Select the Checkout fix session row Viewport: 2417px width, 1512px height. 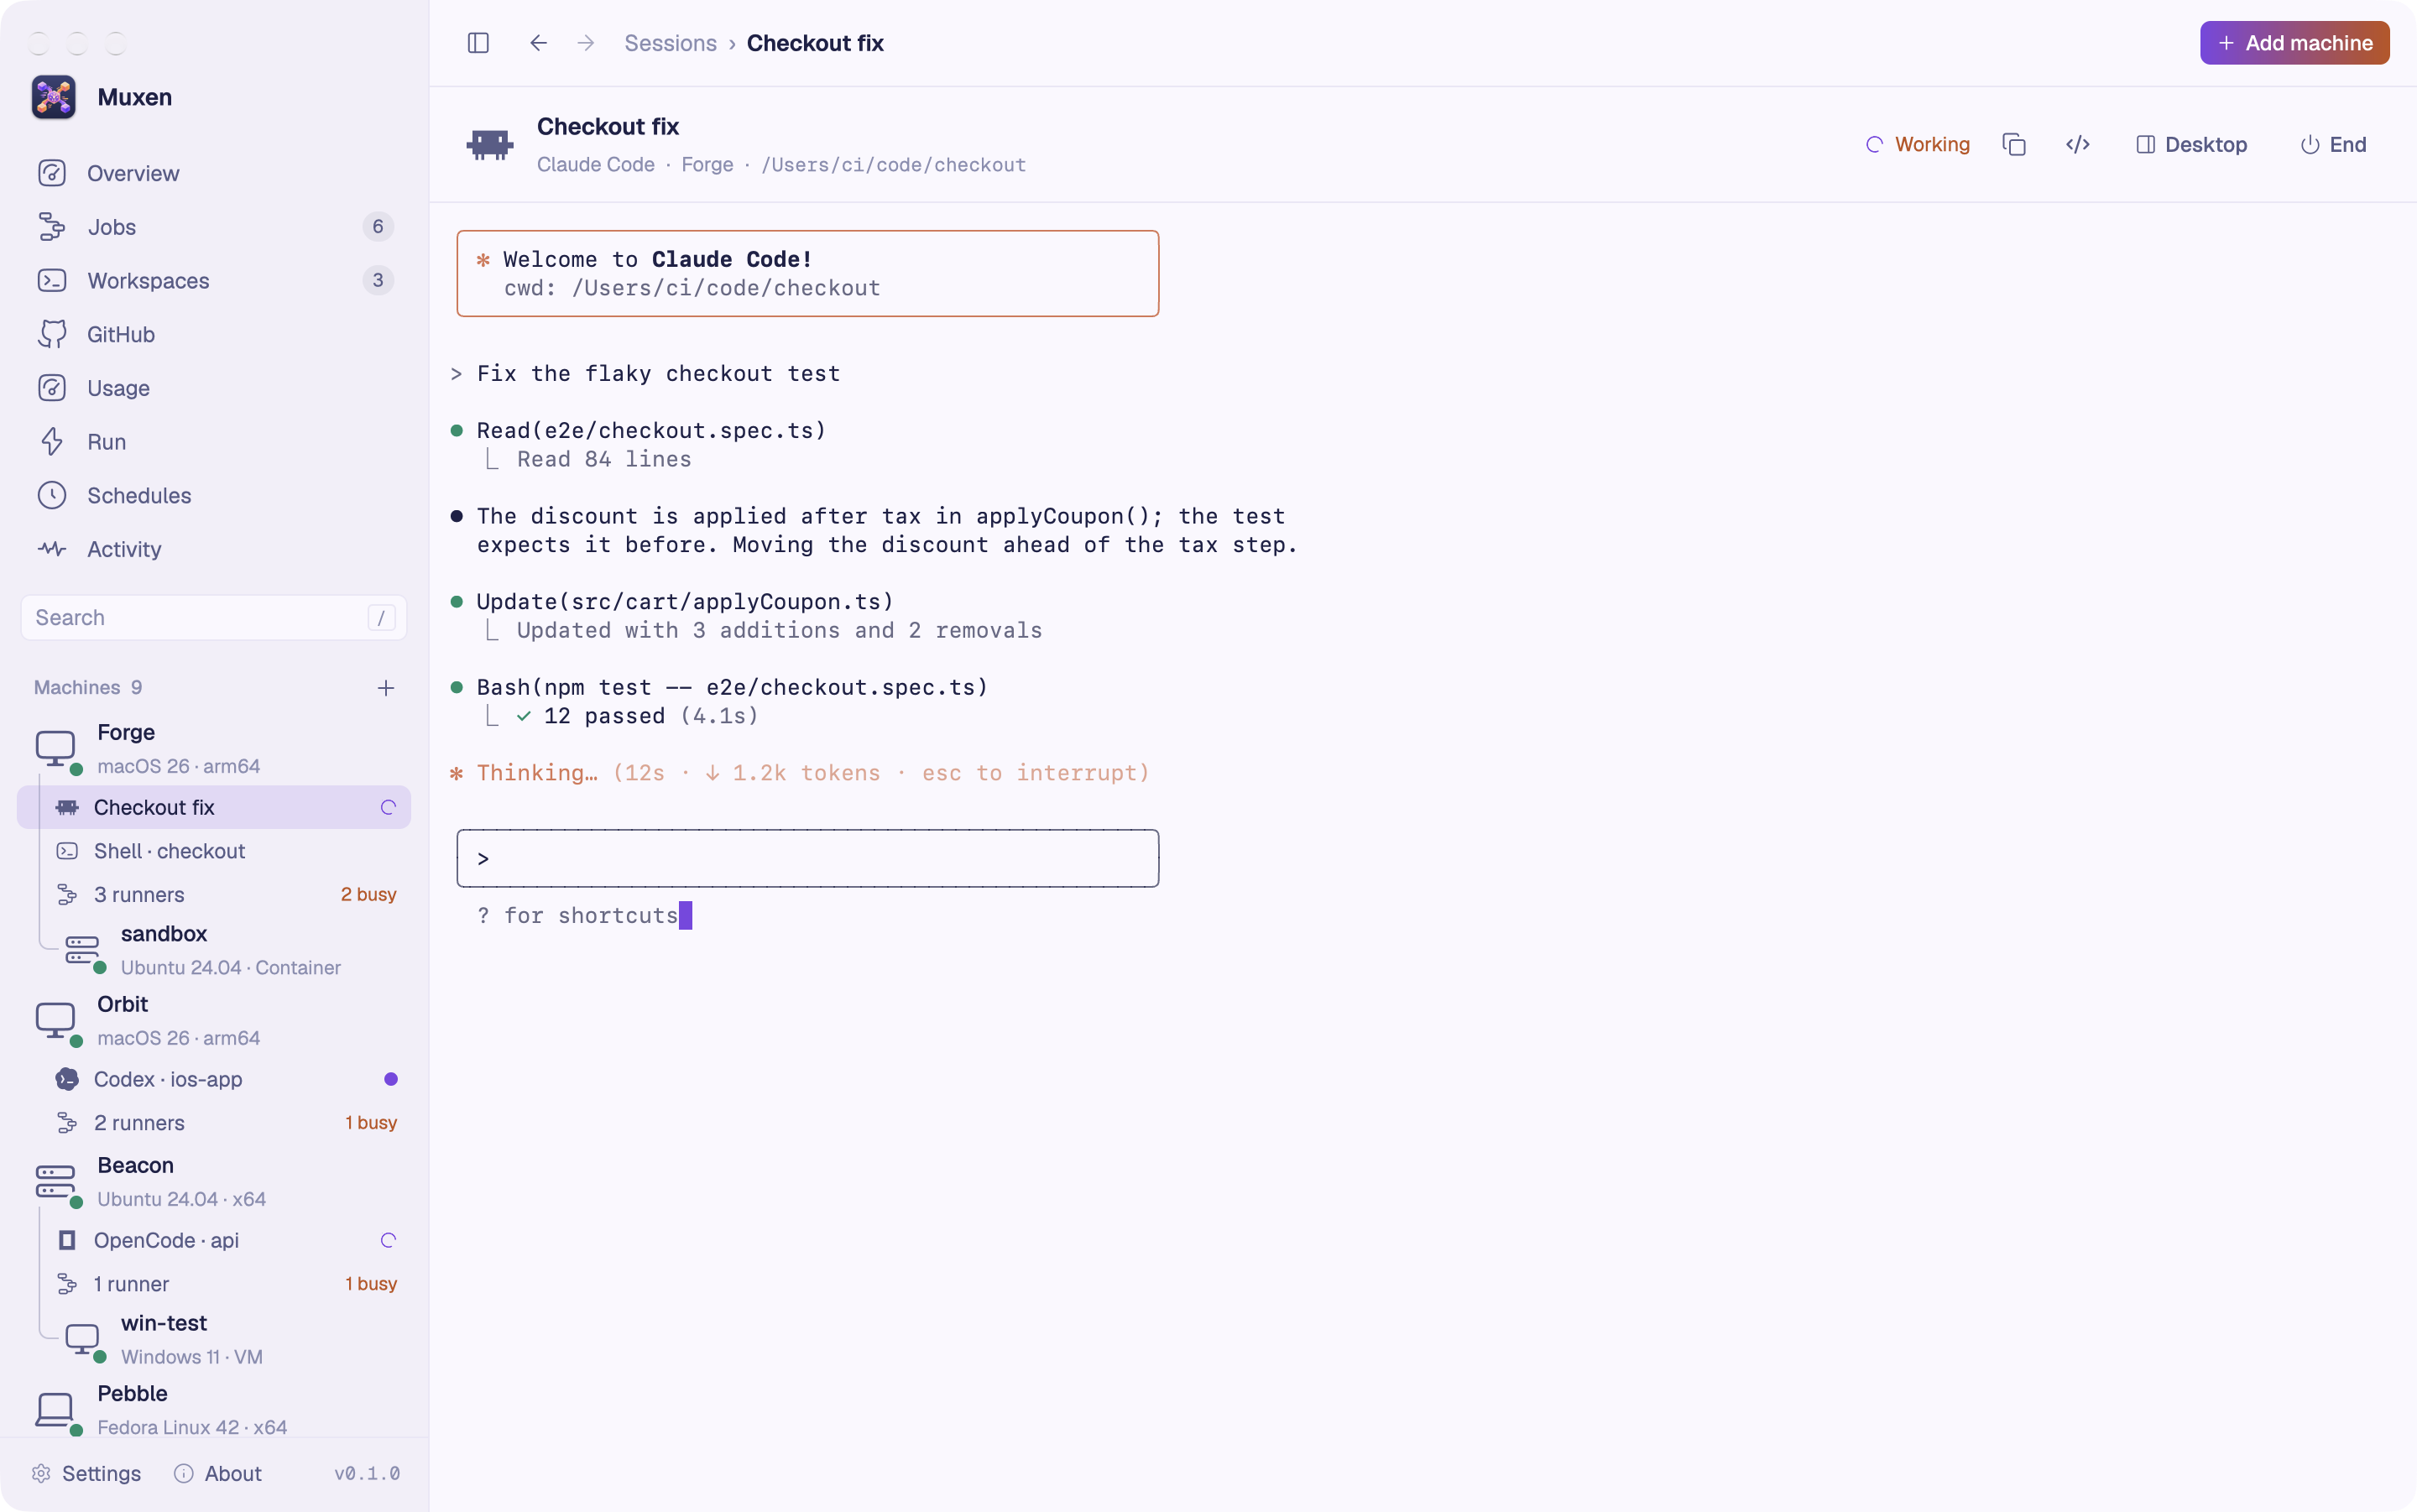[x=214, y=807]
